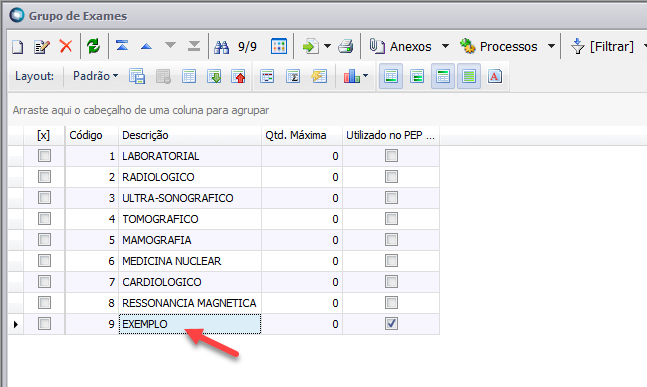This screenshot has width=647, height=387.
Task: Click the row indicator arrow for EXEMPLO
Action: [16, 324]
